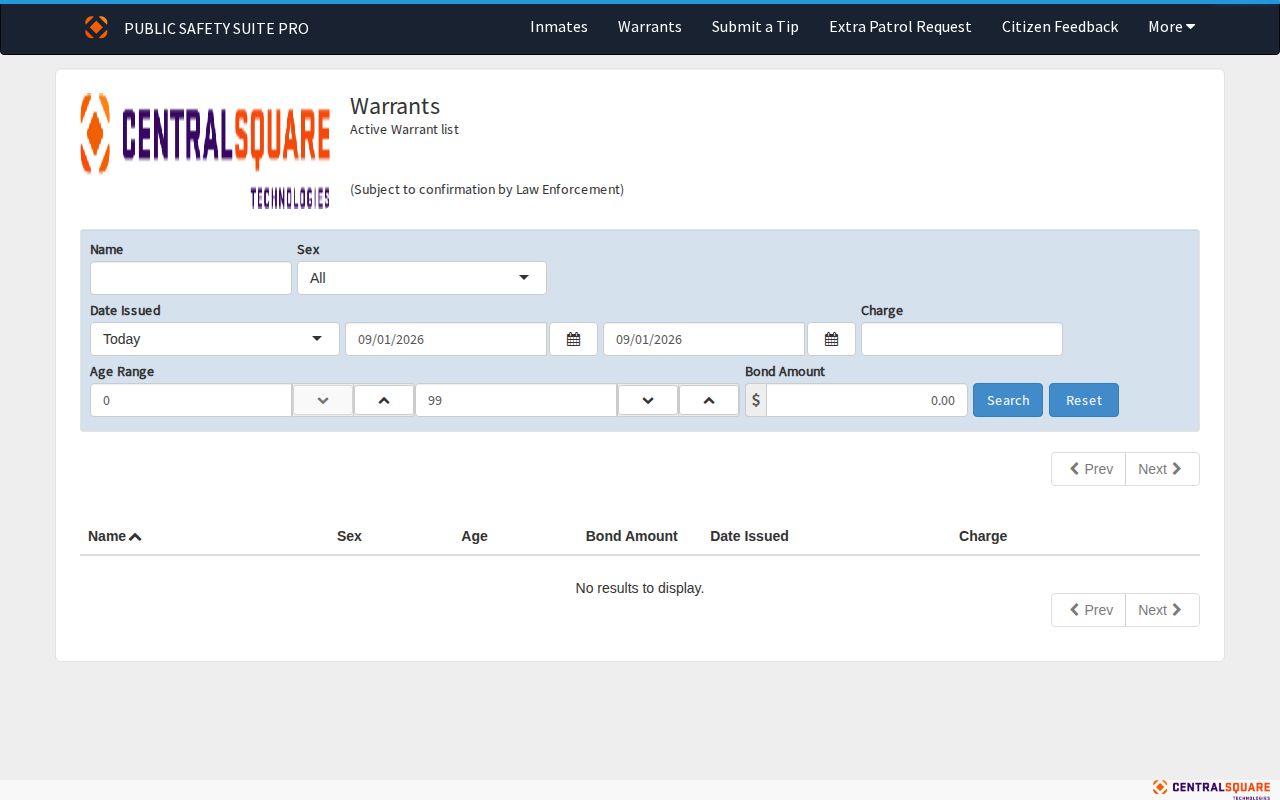Decrease minimum age with down chevron
Screen dimensions: 1280x800
pyautogui.click(x=323, y=400)
